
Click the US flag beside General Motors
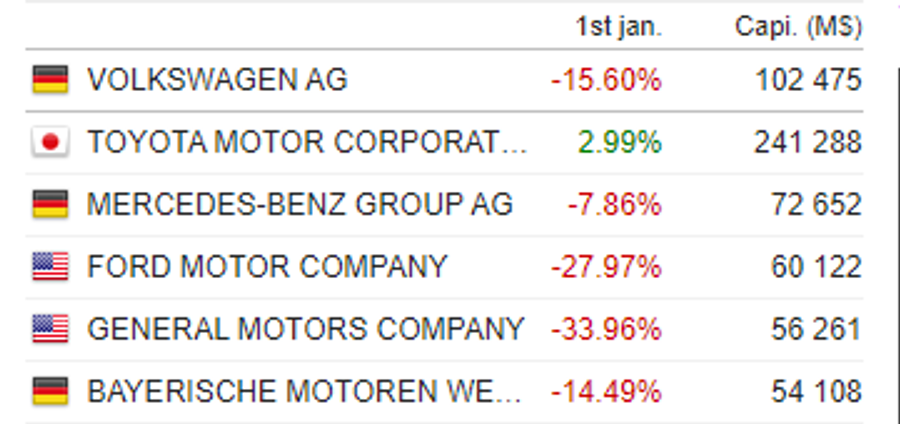(51, 329)
